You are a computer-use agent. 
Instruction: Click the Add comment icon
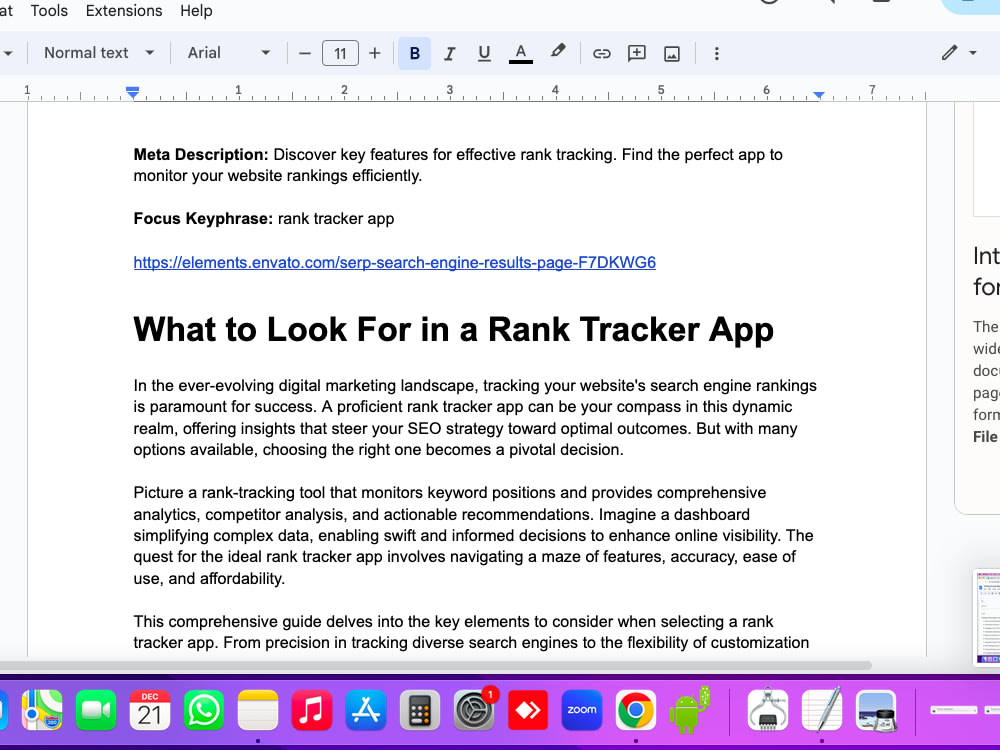point(636,54)
